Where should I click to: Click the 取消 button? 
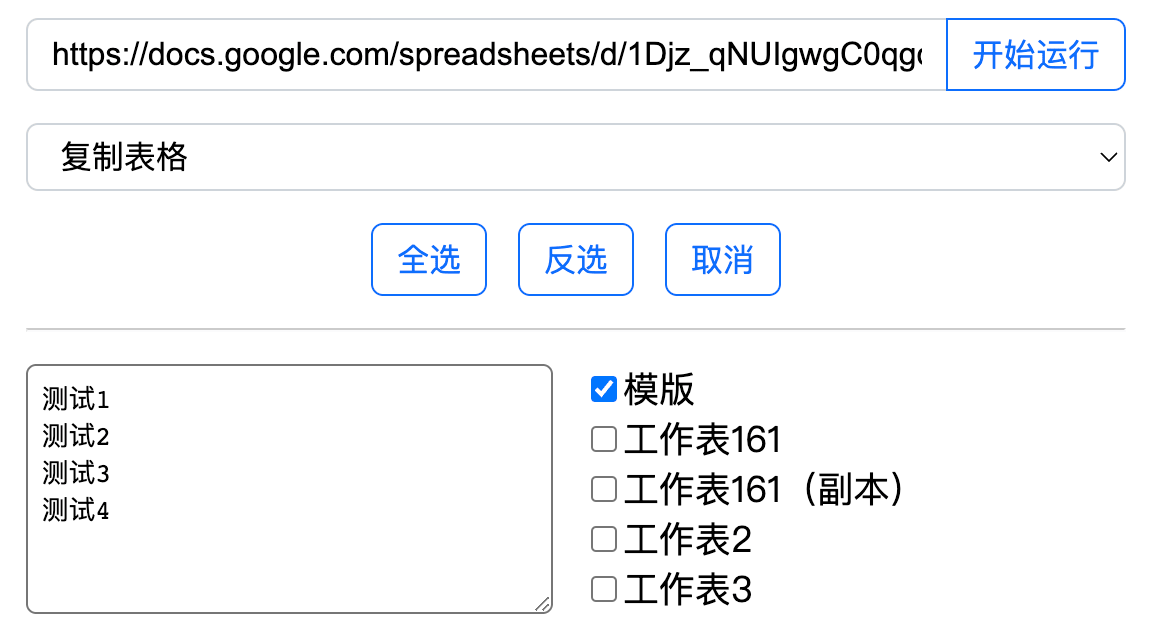[x=723, y=260]
